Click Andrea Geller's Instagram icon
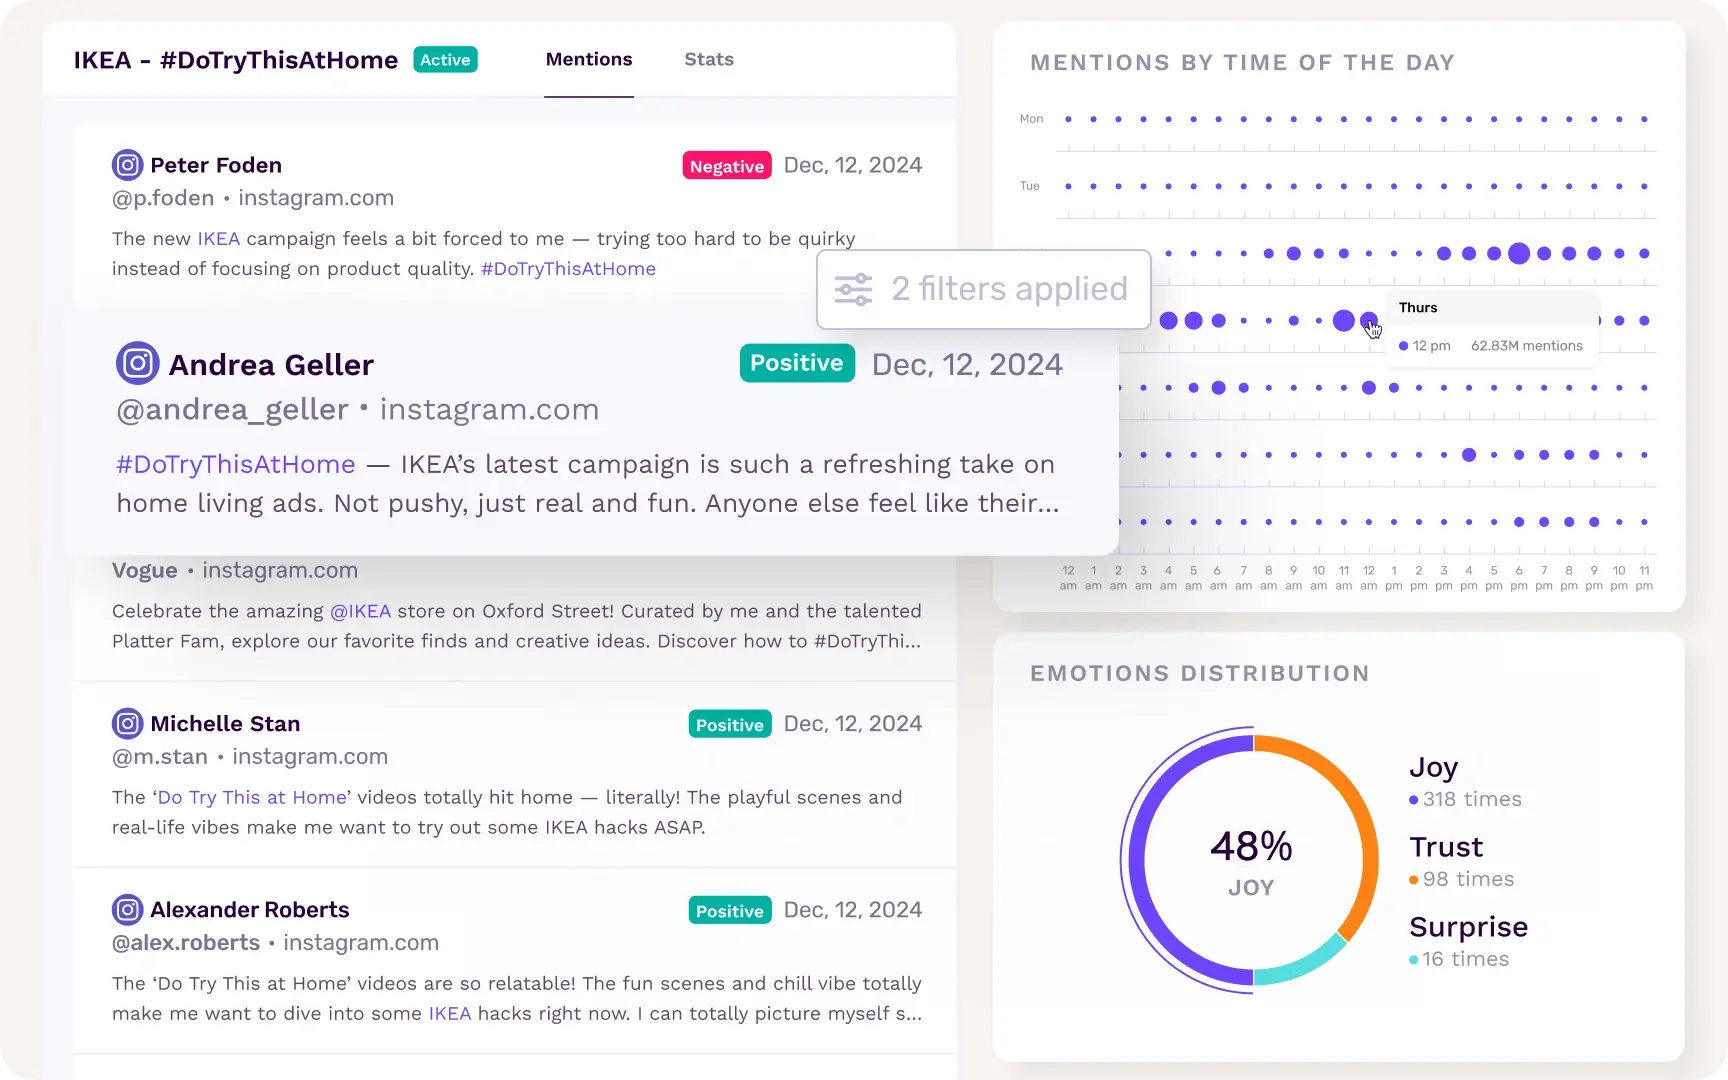Viewport: 1728px width, 1080px height. (x=138, y=363)
